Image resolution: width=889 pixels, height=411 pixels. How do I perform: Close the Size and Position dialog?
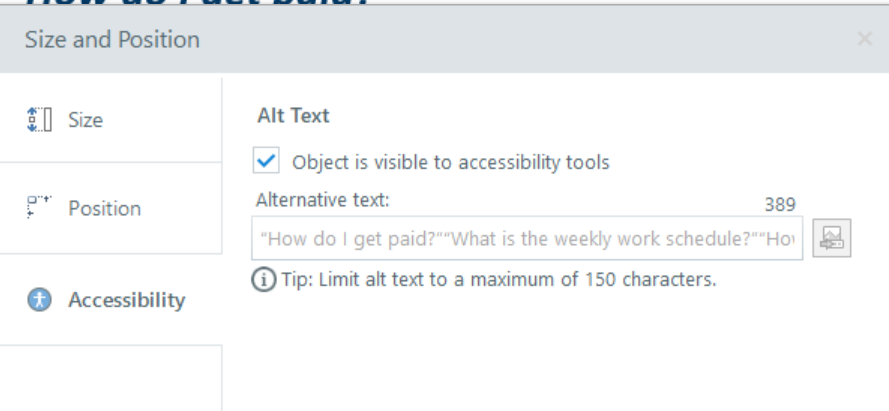pos(864,40)
